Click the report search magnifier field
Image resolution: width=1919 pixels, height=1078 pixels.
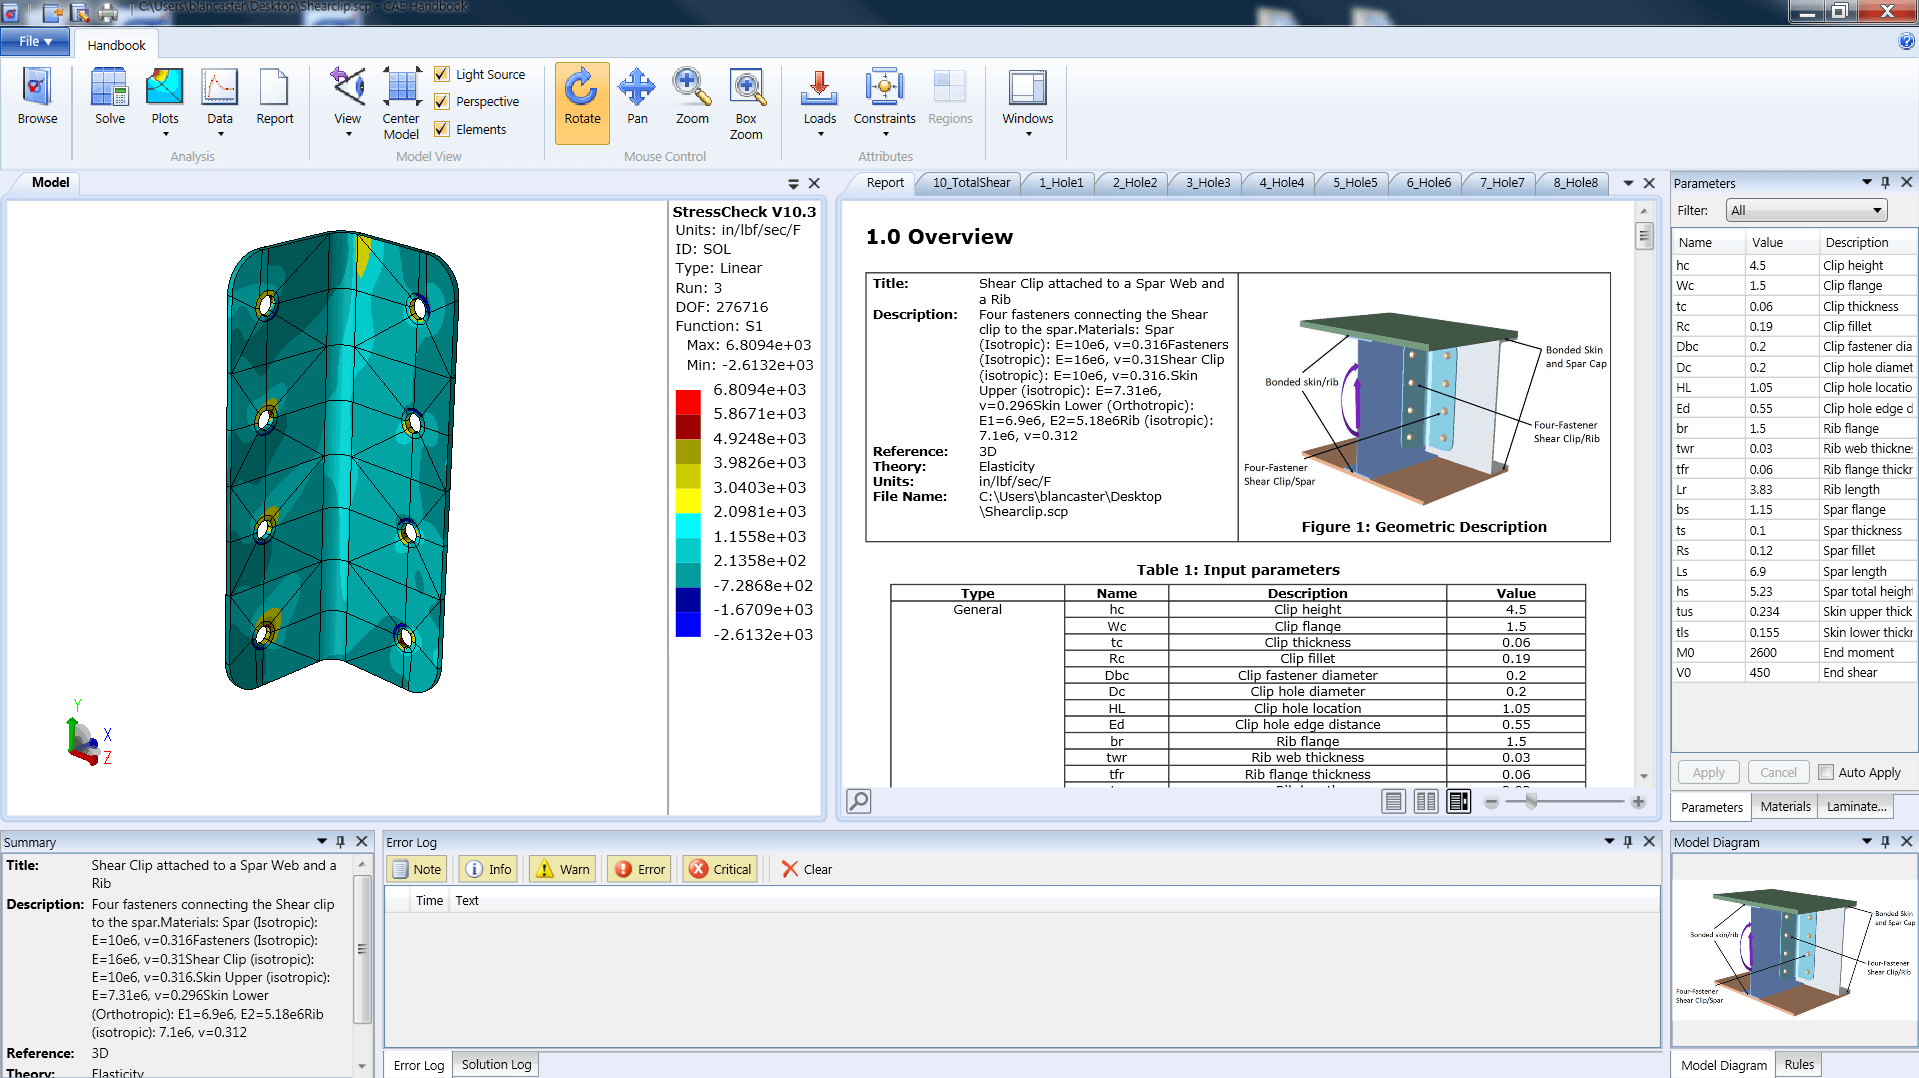[858, 801]
